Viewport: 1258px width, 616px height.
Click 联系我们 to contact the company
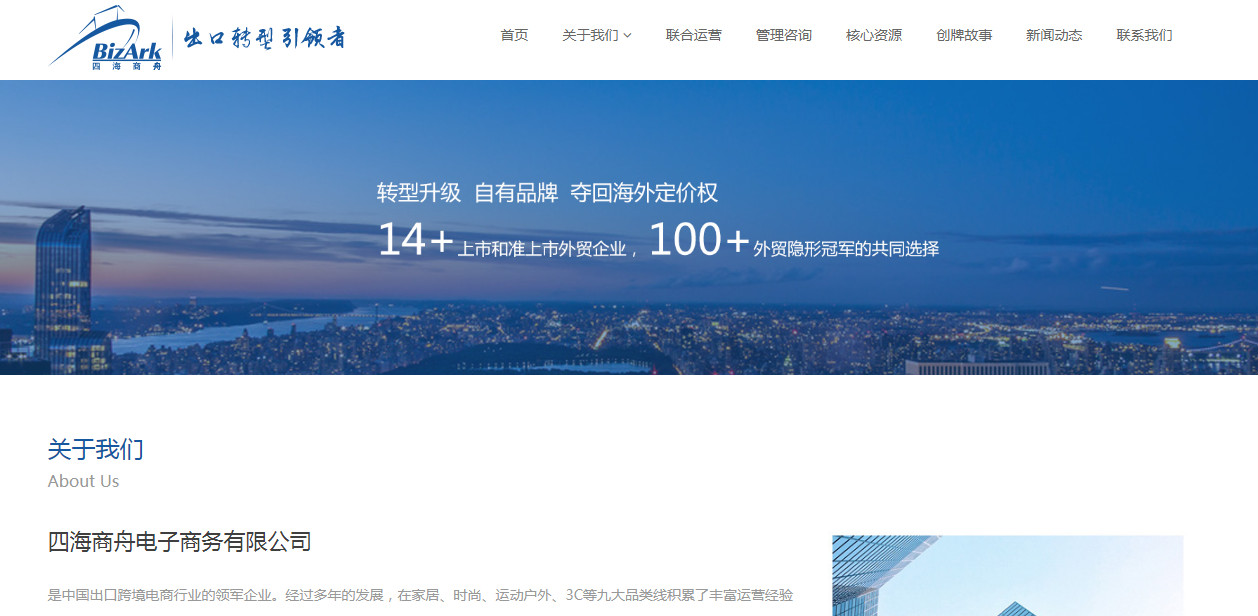pyautogui.click(x=1144, y=35)
